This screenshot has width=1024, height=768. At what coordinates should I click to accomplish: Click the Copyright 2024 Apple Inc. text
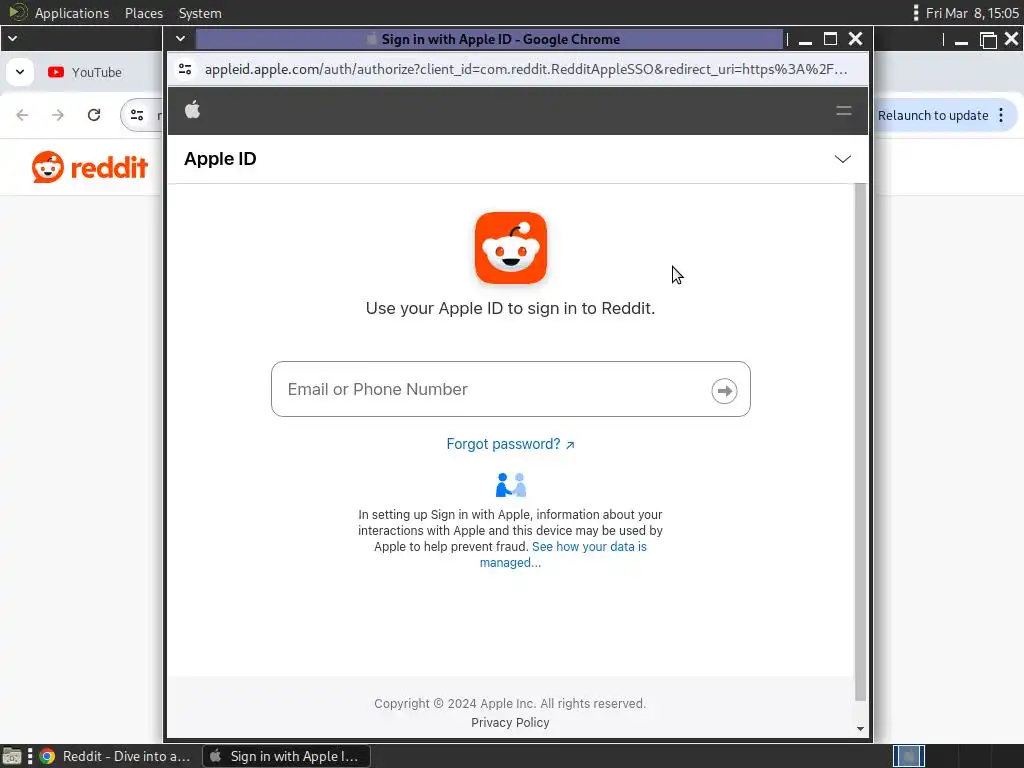coord(509,703)
